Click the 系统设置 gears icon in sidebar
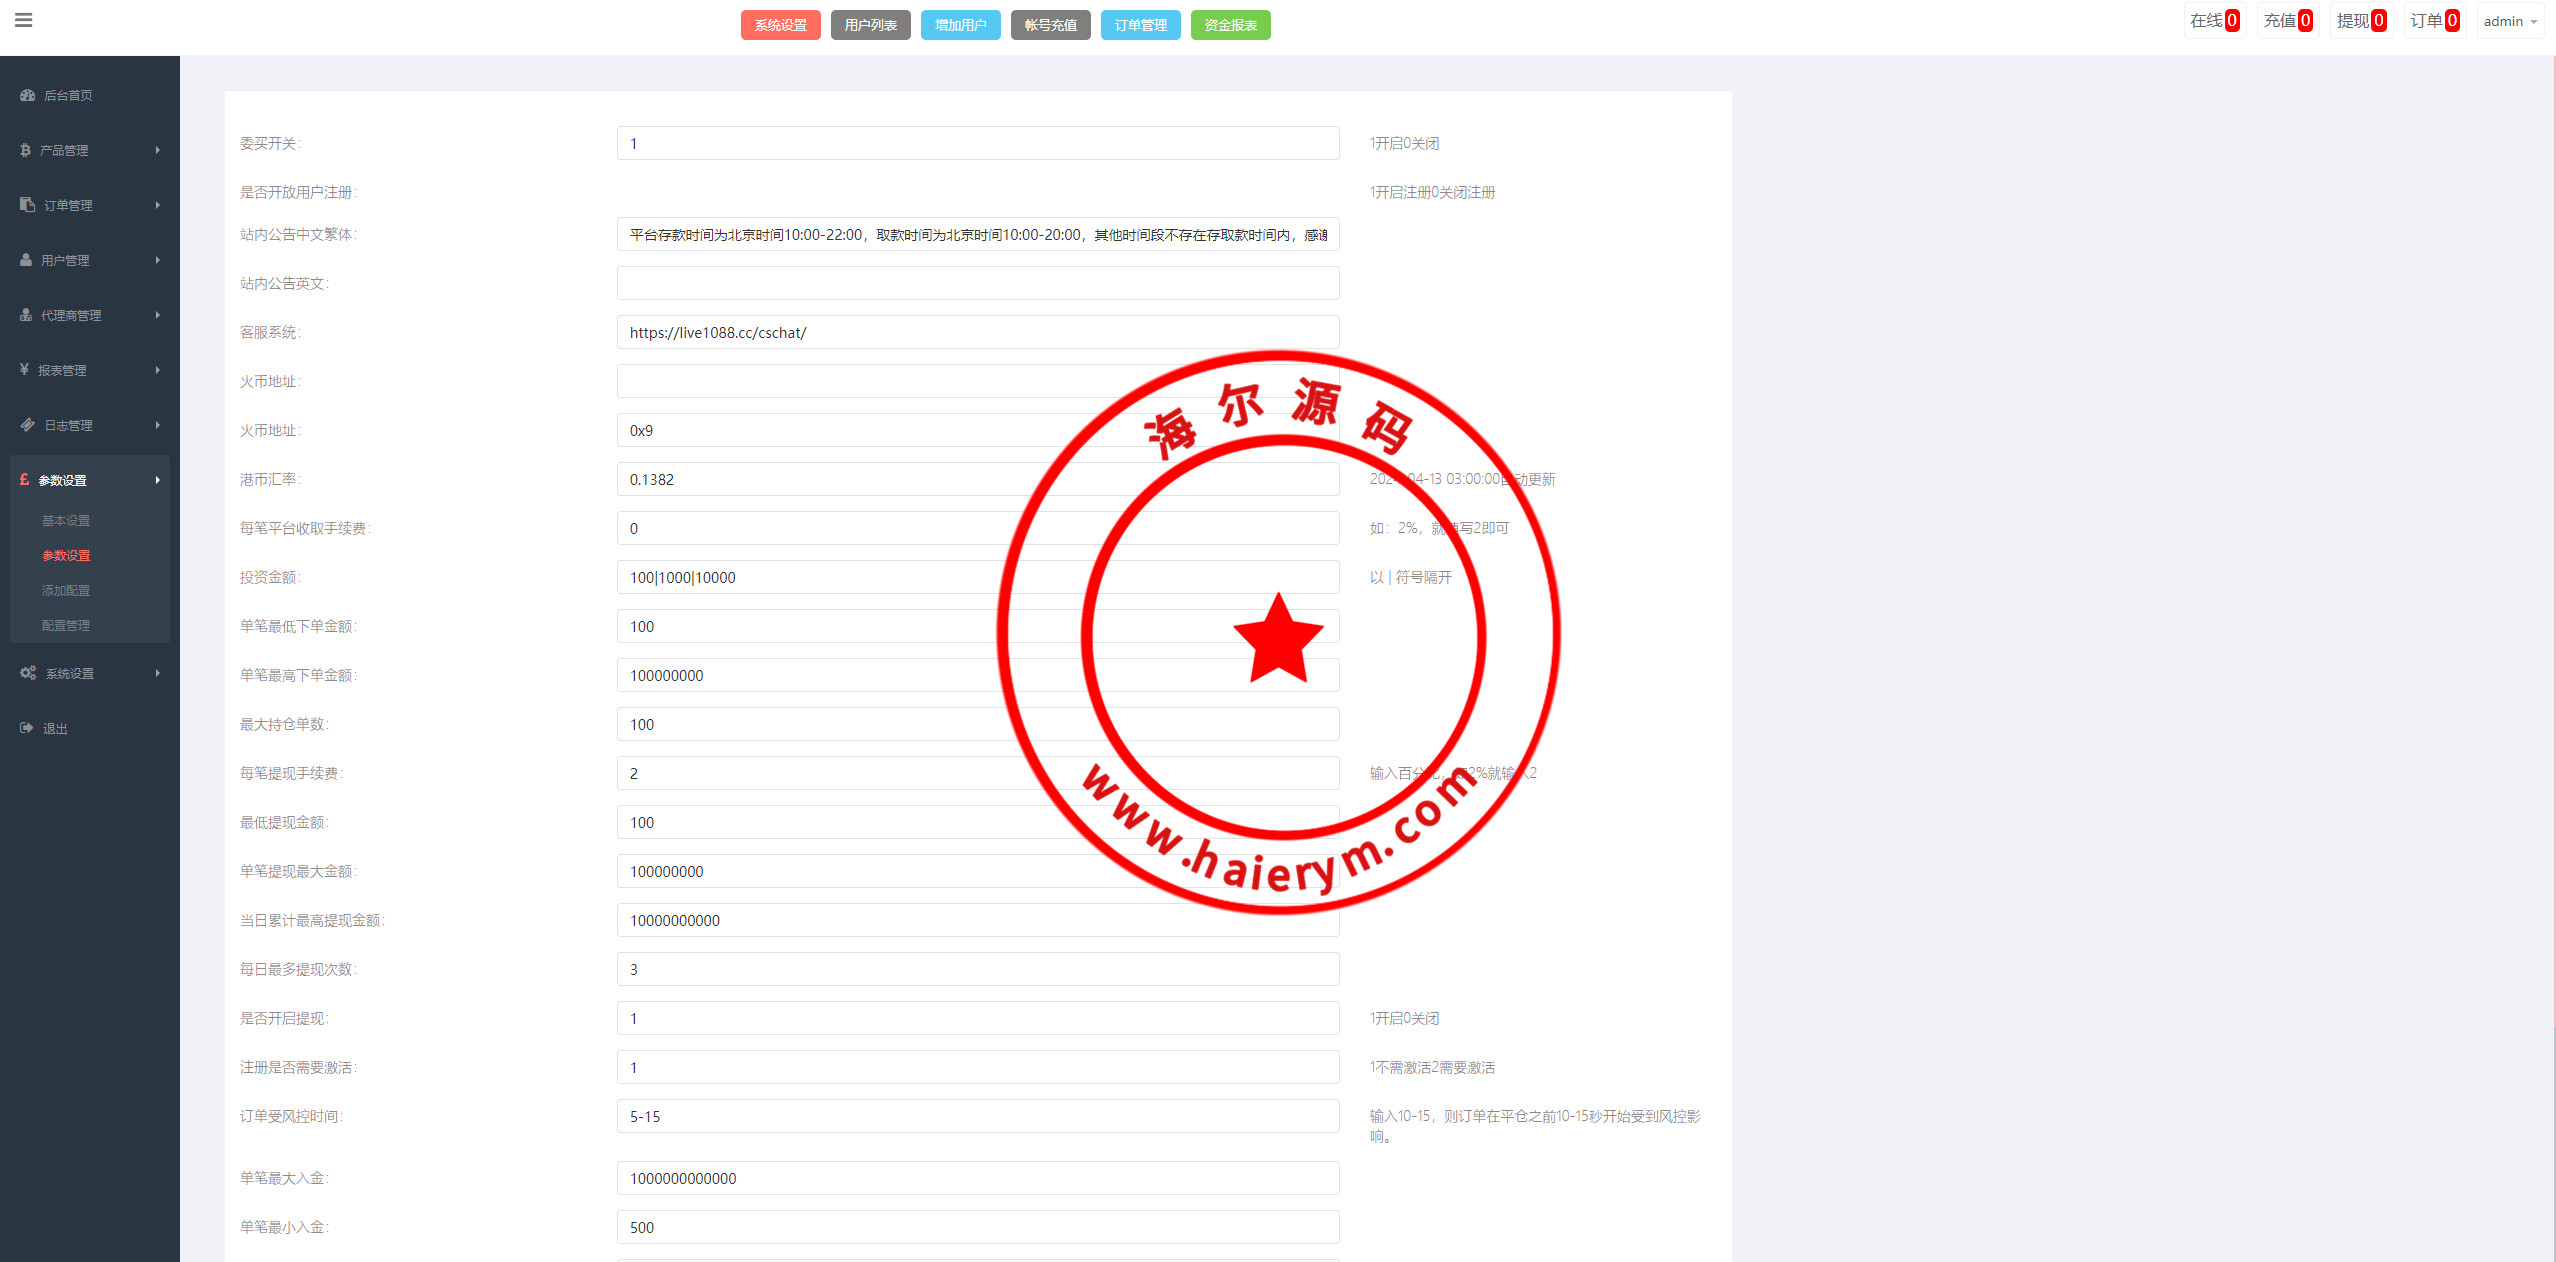 [28, 673]
